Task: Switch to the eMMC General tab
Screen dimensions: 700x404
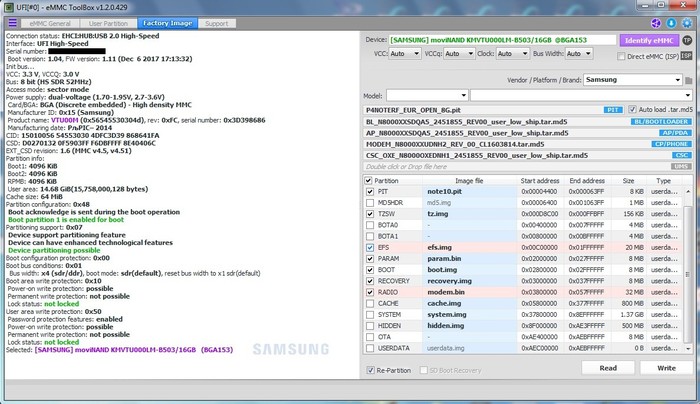Action: (50, 23)
